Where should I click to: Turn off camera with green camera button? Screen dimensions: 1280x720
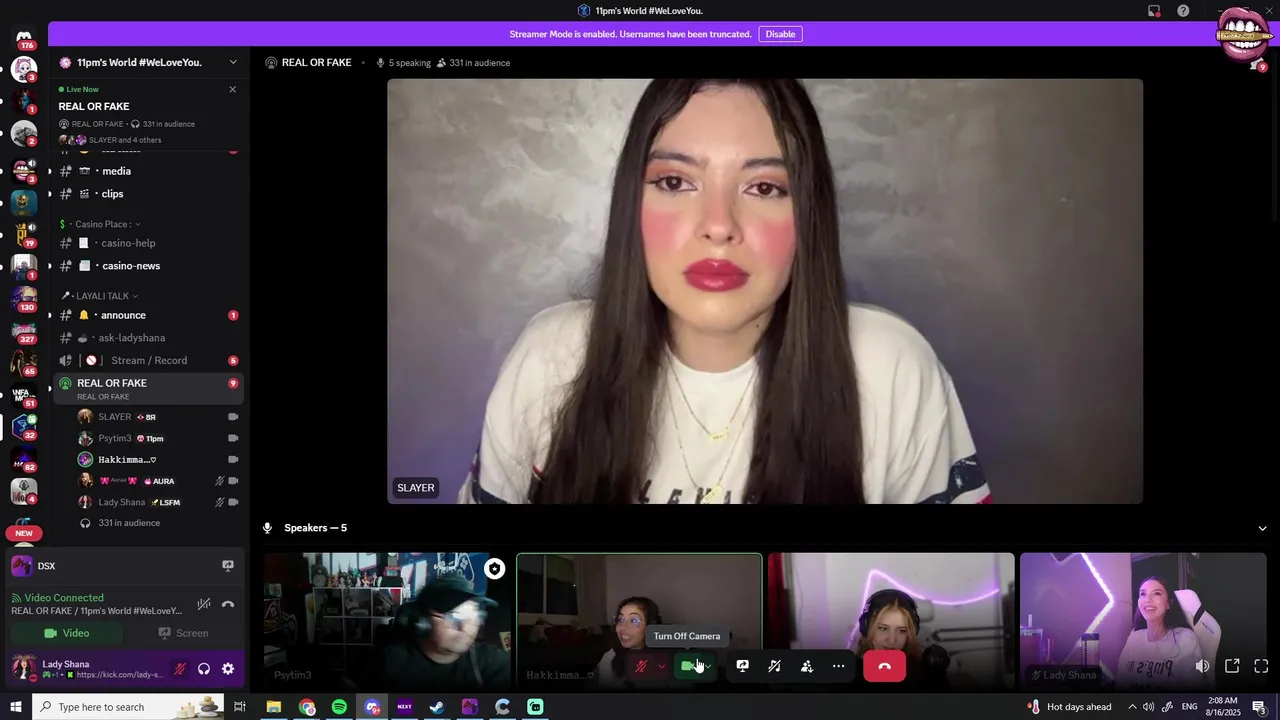click(x=688, y=666)
